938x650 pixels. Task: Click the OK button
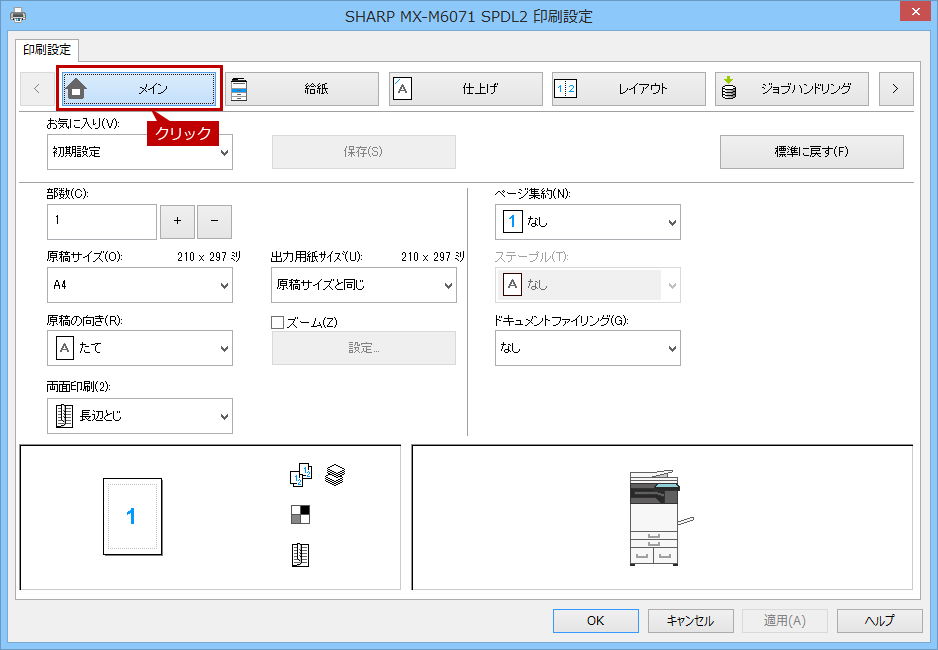click(595, 621)
